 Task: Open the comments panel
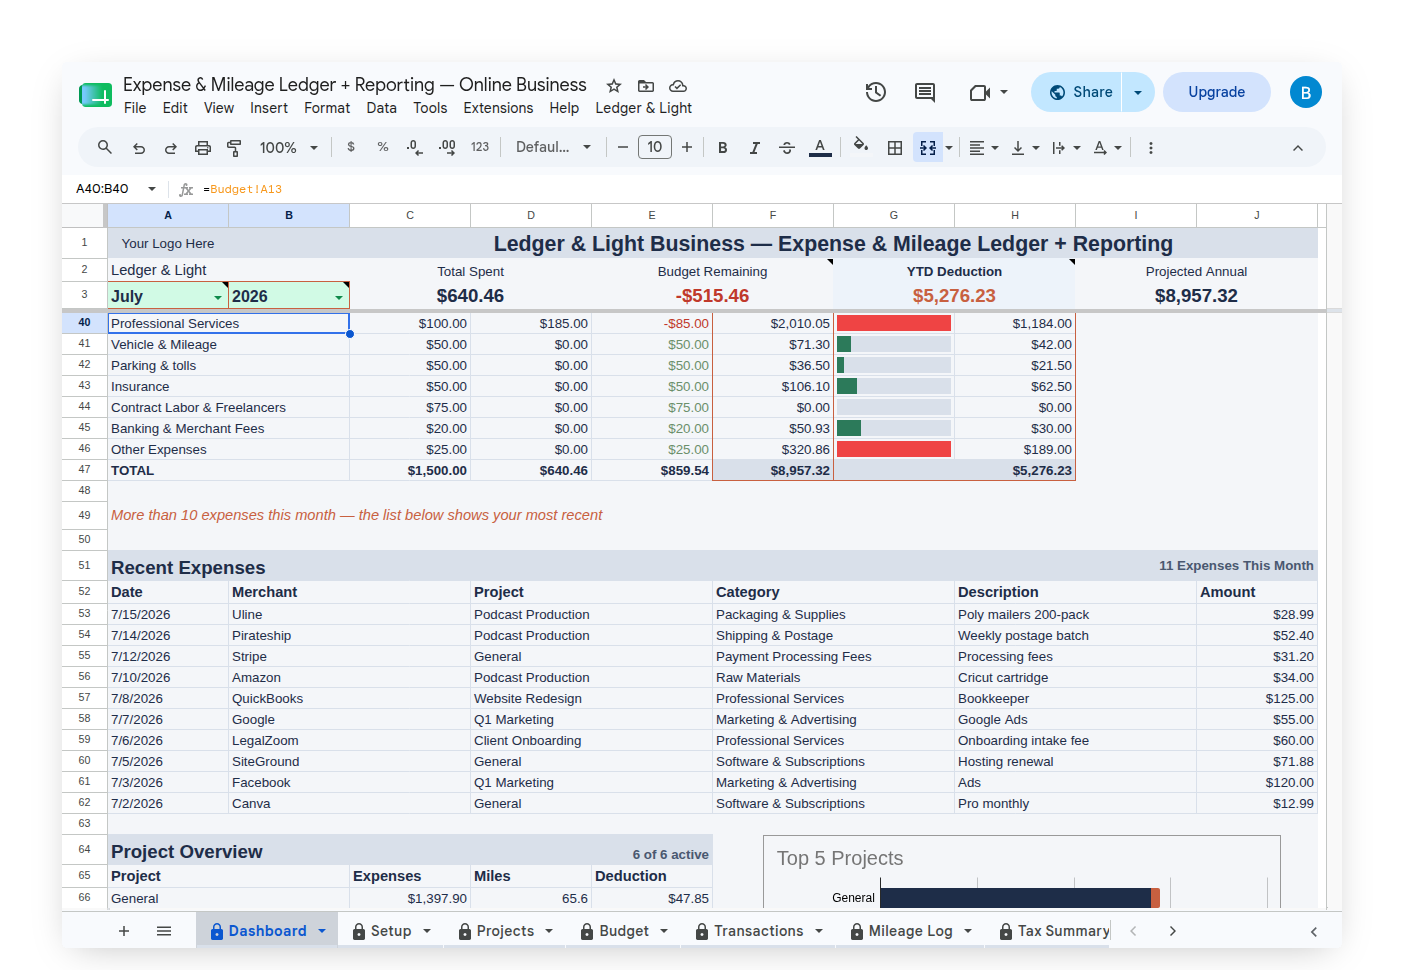925,92
